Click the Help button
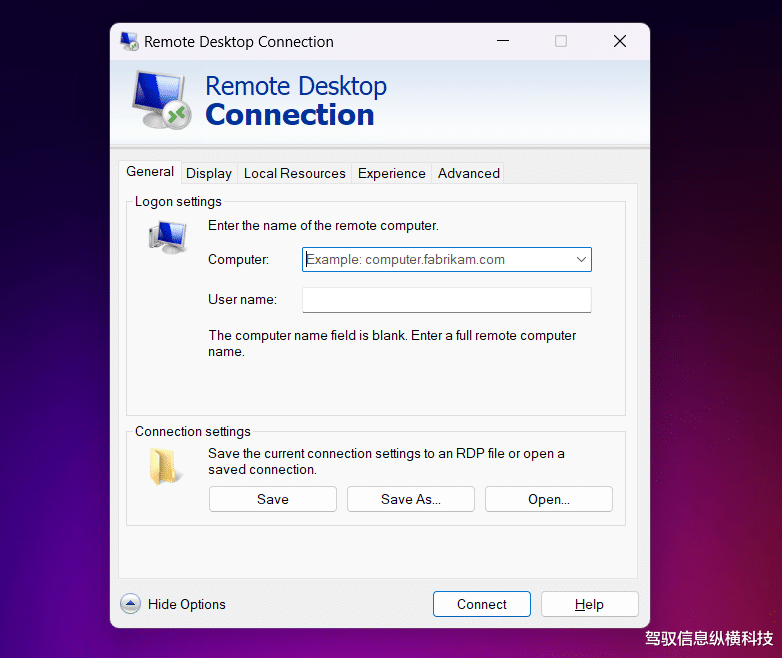 click(x=589, y=604)
